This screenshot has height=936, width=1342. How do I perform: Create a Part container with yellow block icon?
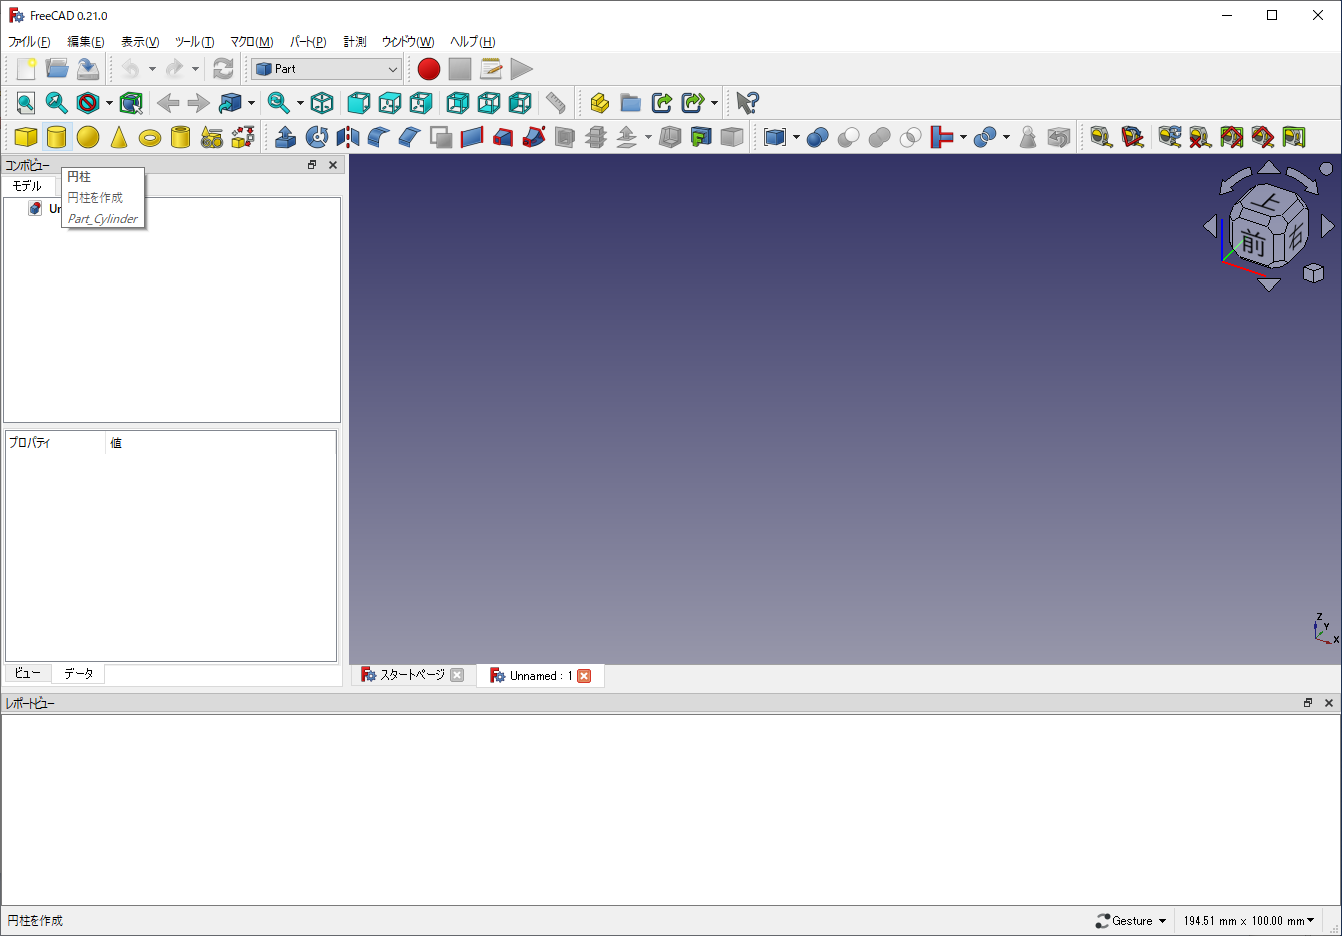pyautogui.click(x=600, y=103)
